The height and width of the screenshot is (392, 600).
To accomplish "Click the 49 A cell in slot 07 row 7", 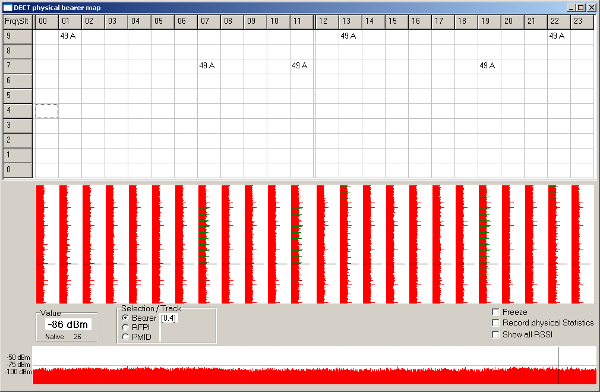I will point(209,66).
